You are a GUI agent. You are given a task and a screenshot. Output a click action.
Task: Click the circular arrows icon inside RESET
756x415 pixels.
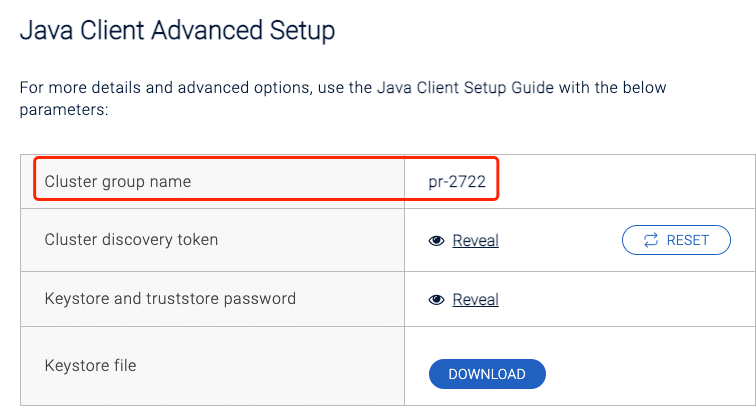click(x=651, y=240)
